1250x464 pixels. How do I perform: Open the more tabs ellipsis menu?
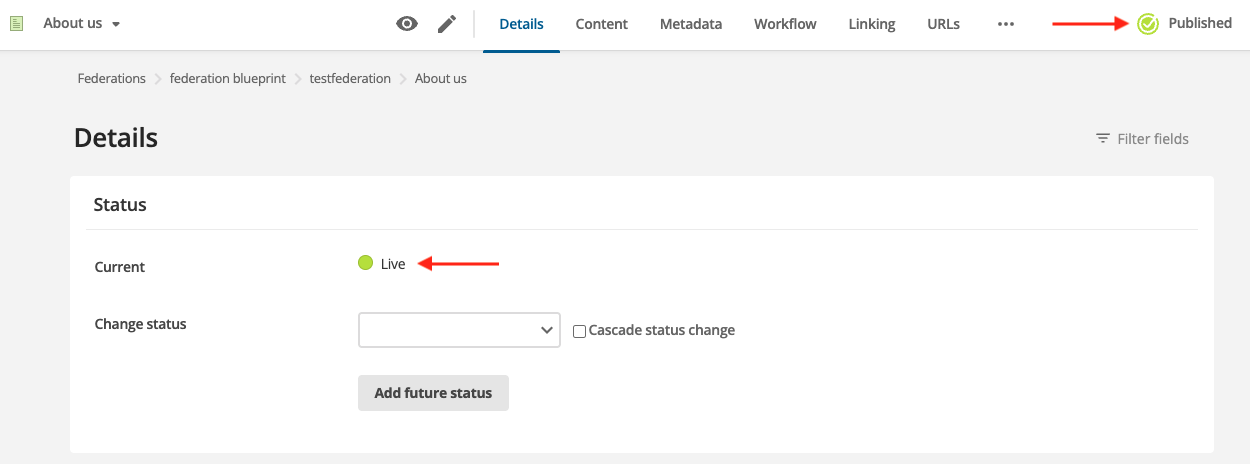click(1006, 24)
